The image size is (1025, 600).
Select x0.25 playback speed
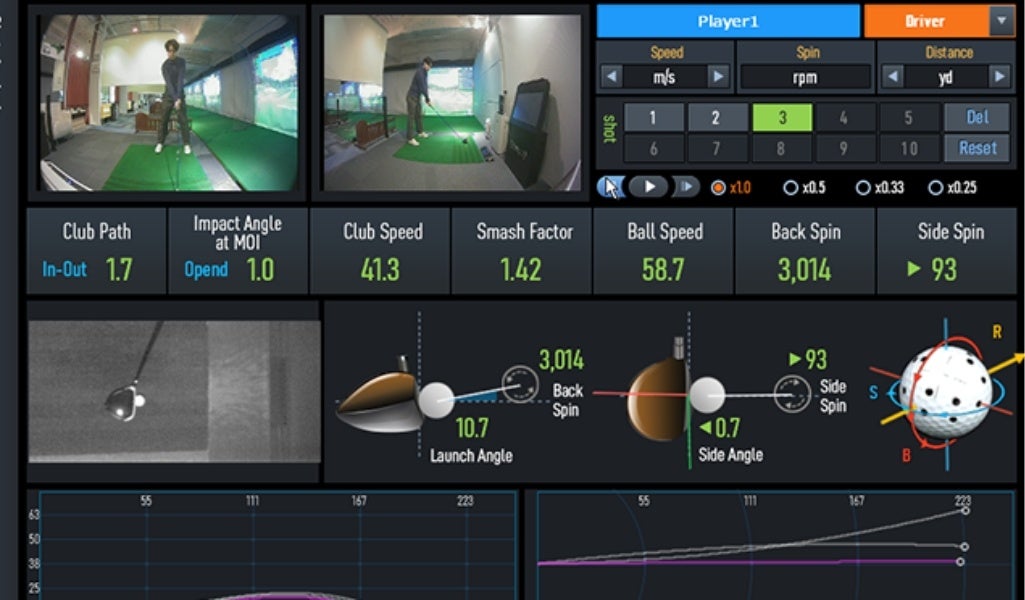(x=952, y=188)
